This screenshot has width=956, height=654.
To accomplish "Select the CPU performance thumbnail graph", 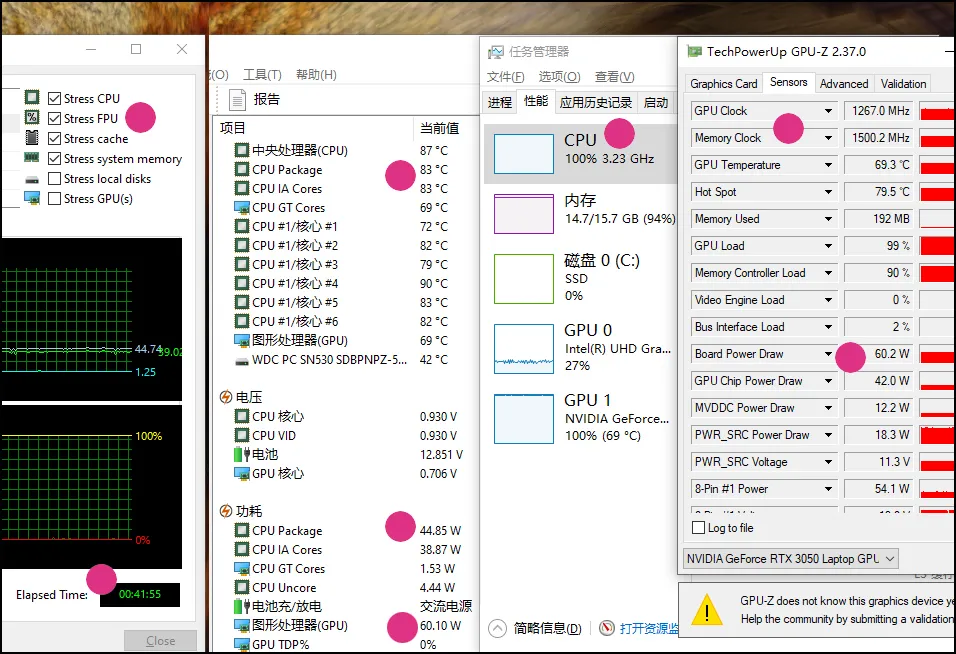I will (524, 154).
